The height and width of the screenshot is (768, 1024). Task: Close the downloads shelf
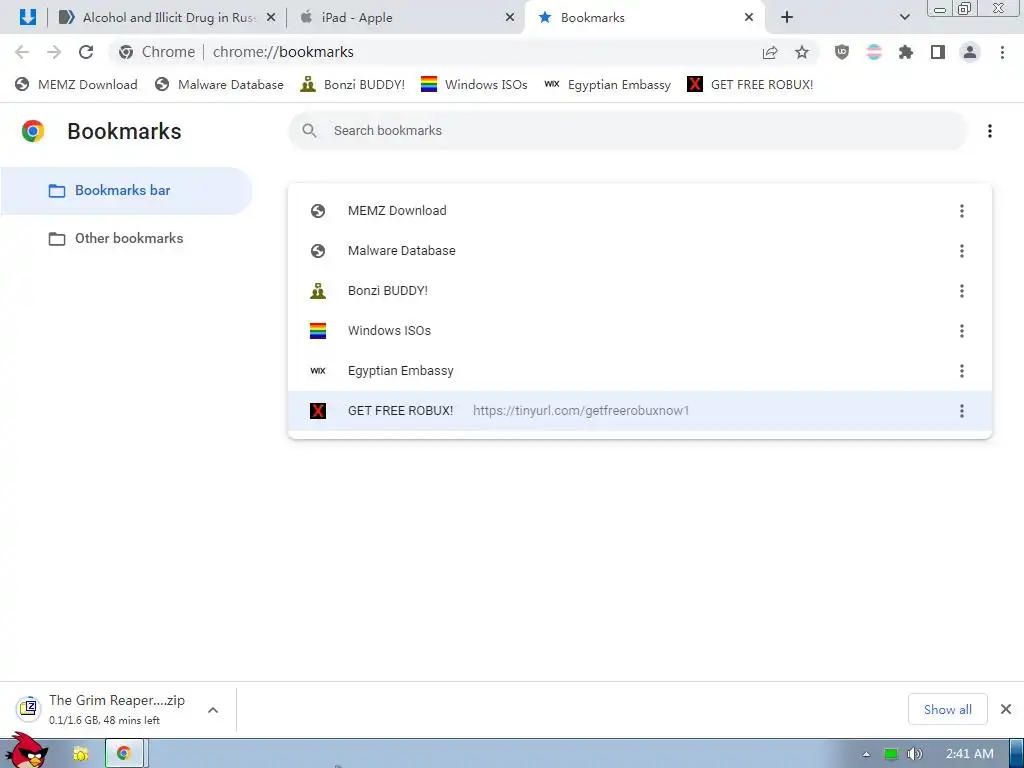(1006, 709)
